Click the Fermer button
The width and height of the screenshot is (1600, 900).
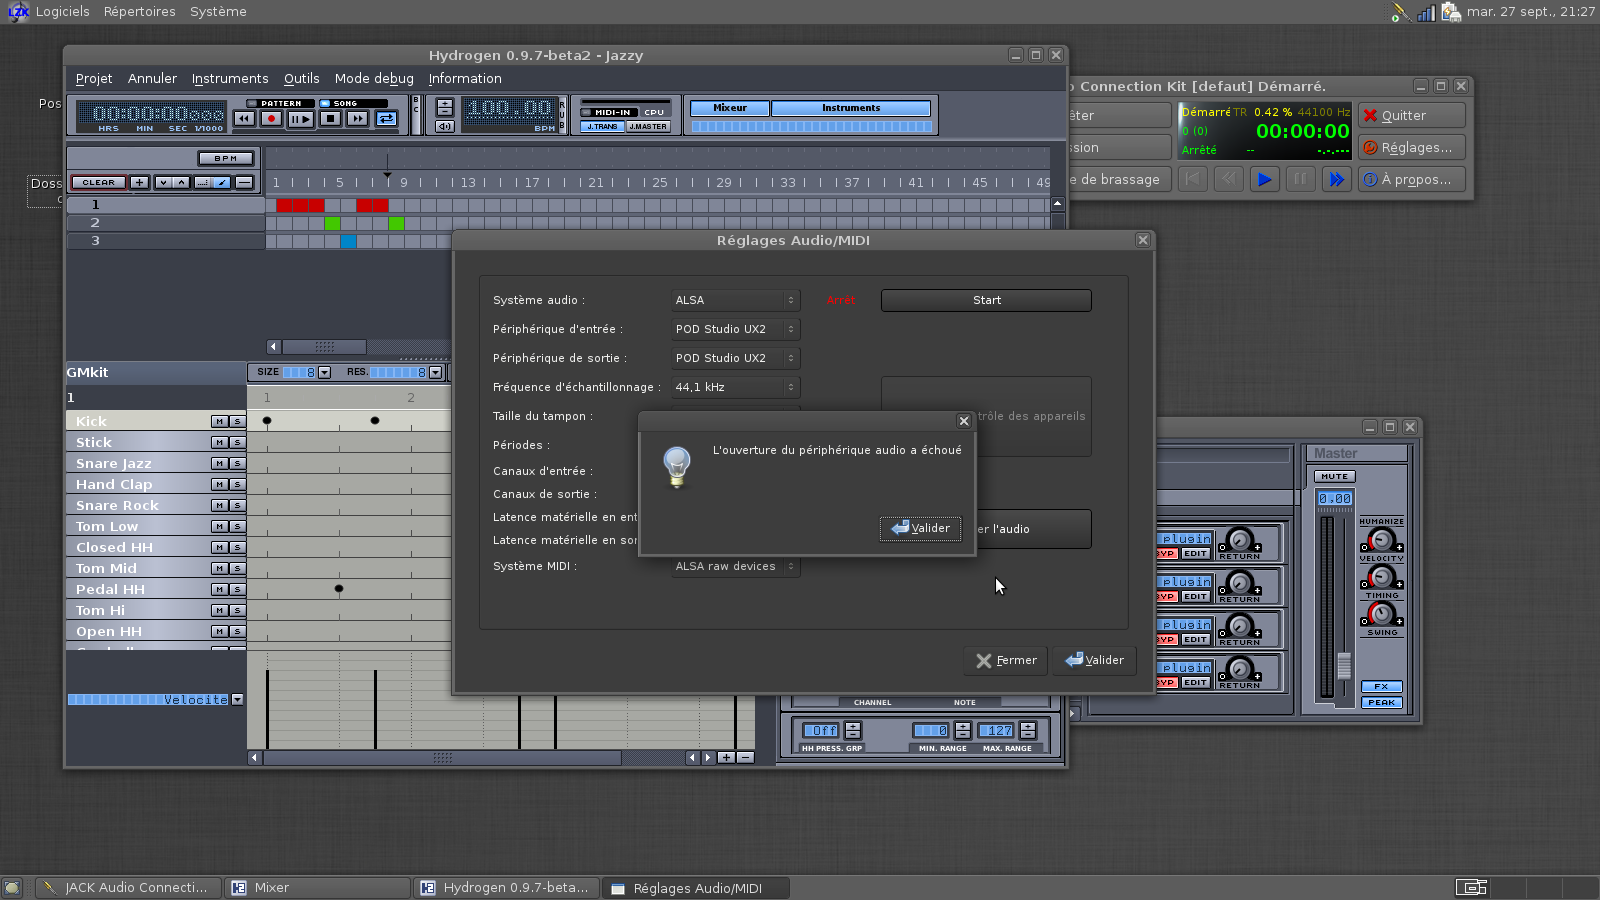point(1006,660)
